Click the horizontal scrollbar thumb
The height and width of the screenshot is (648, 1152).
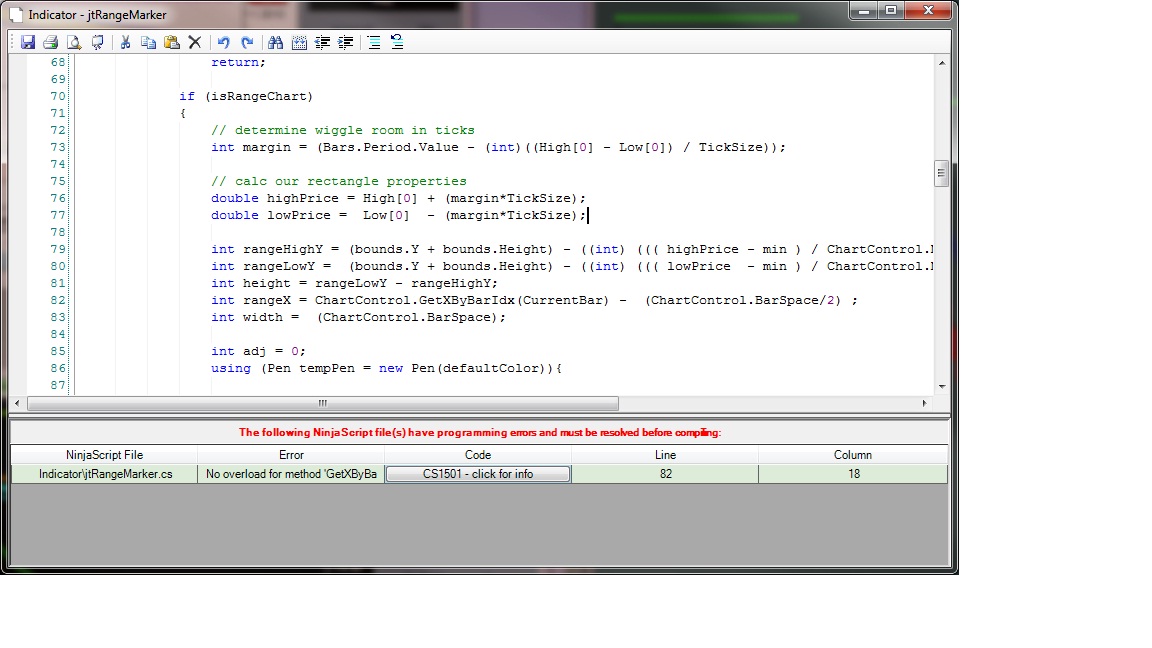pyautogui.click(x=323, y=403)
